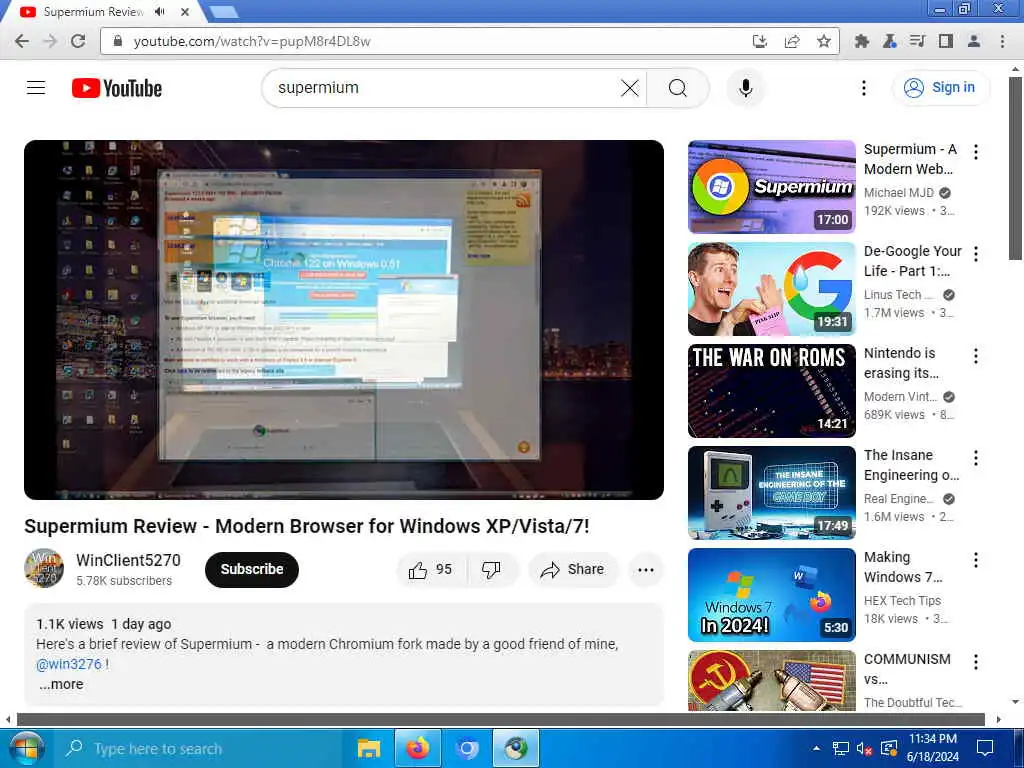Open YouTube settings three-dot menu
1024x768 pixels.
pos(863,88)
